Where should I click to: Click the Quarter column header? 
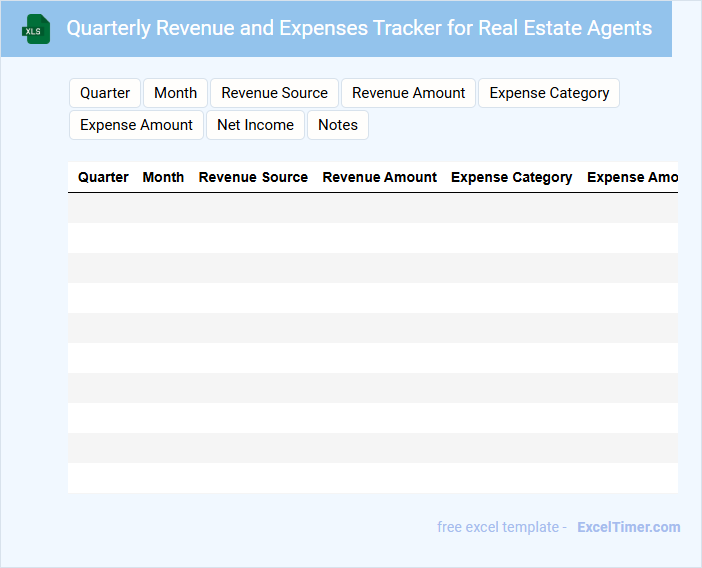click(103, 177)
